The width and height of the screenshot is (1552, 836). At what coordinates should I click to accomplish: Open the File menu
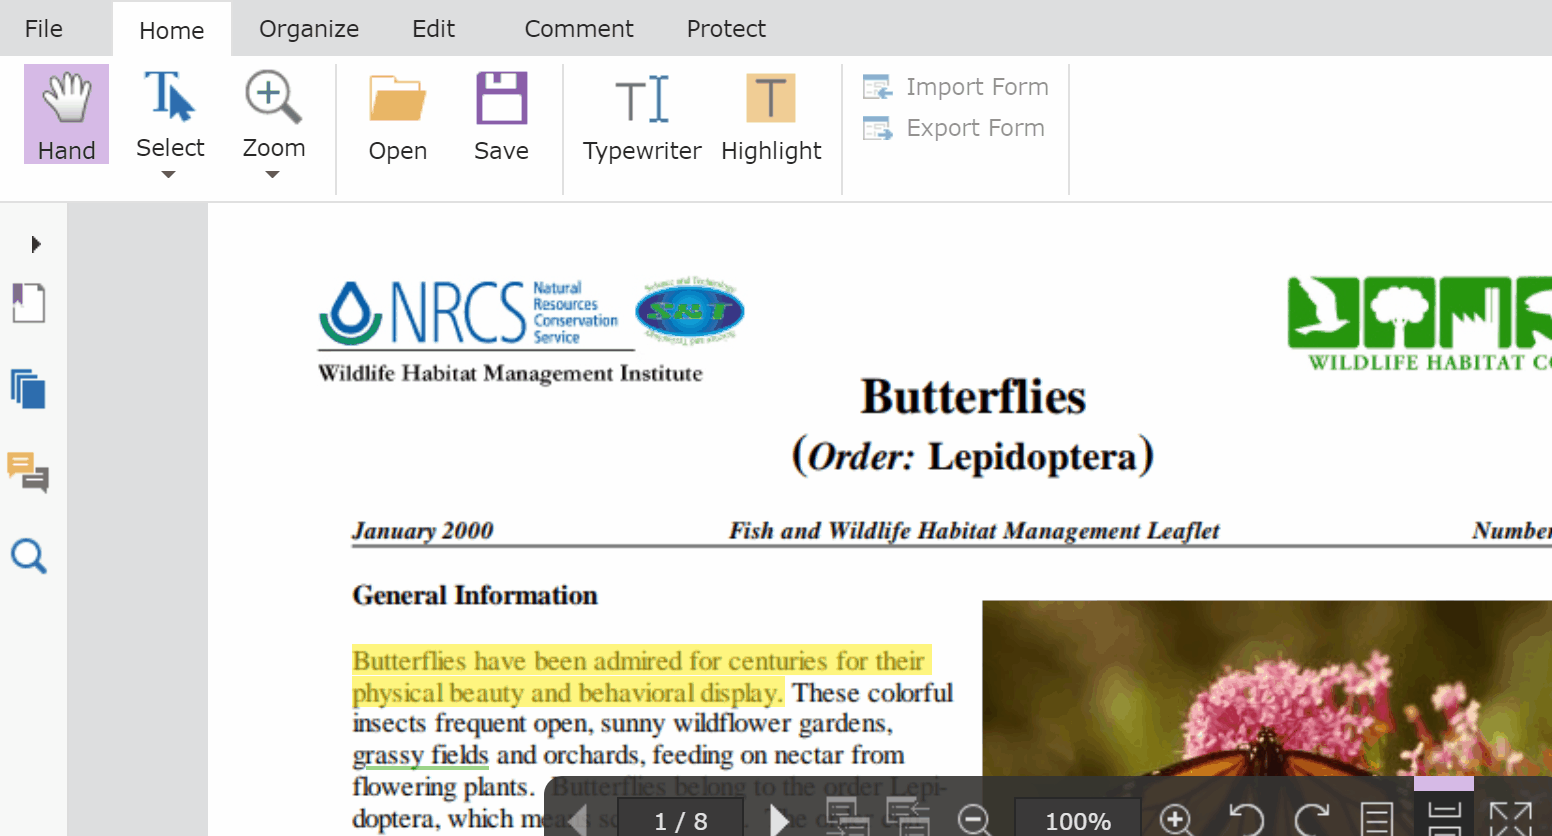point(44,29)
